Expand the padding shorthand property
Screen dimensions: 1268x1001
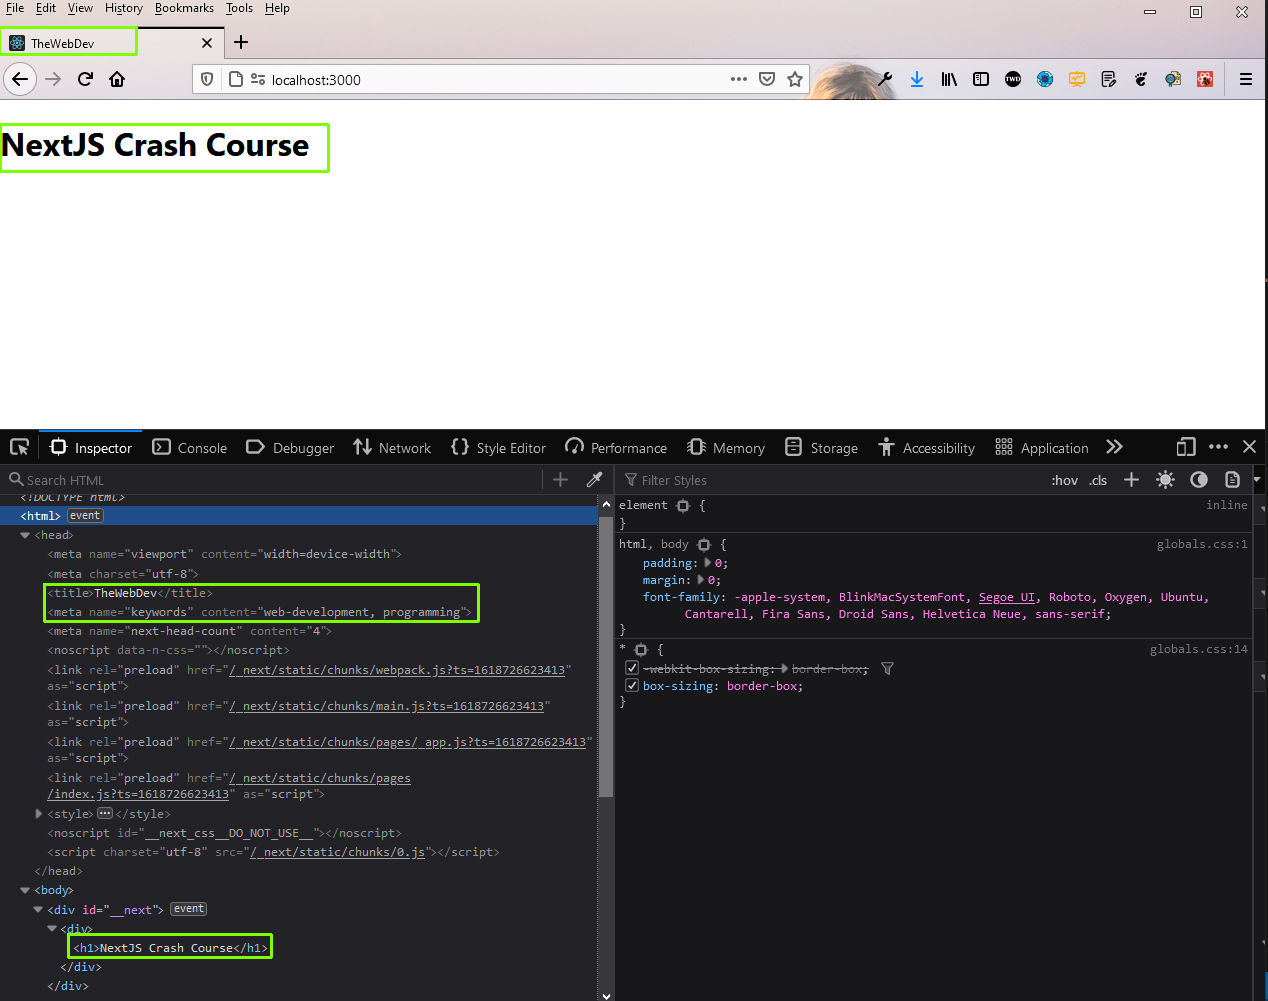pos(708,562)
